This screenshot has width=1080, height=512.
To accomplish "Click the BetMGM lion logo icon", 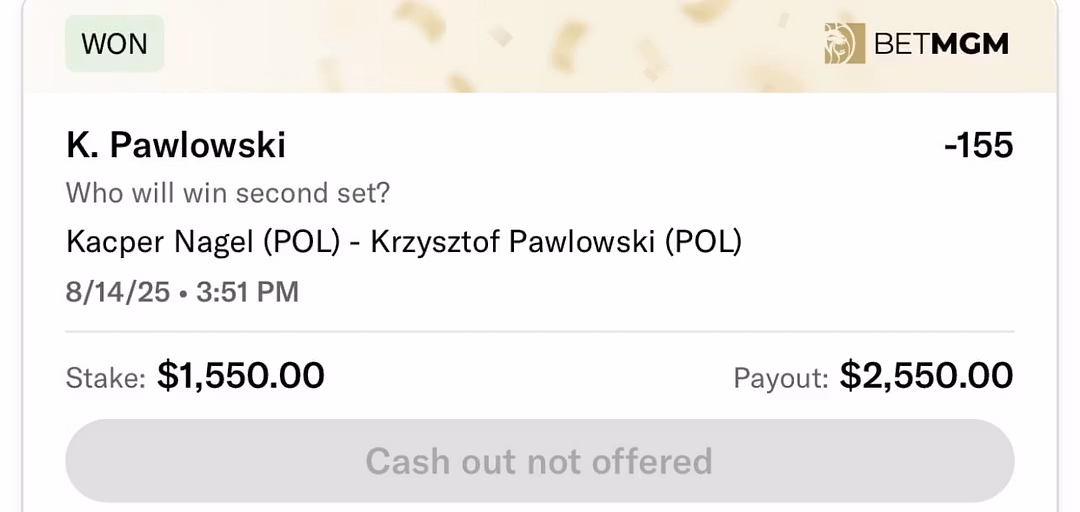I will 844,44.
